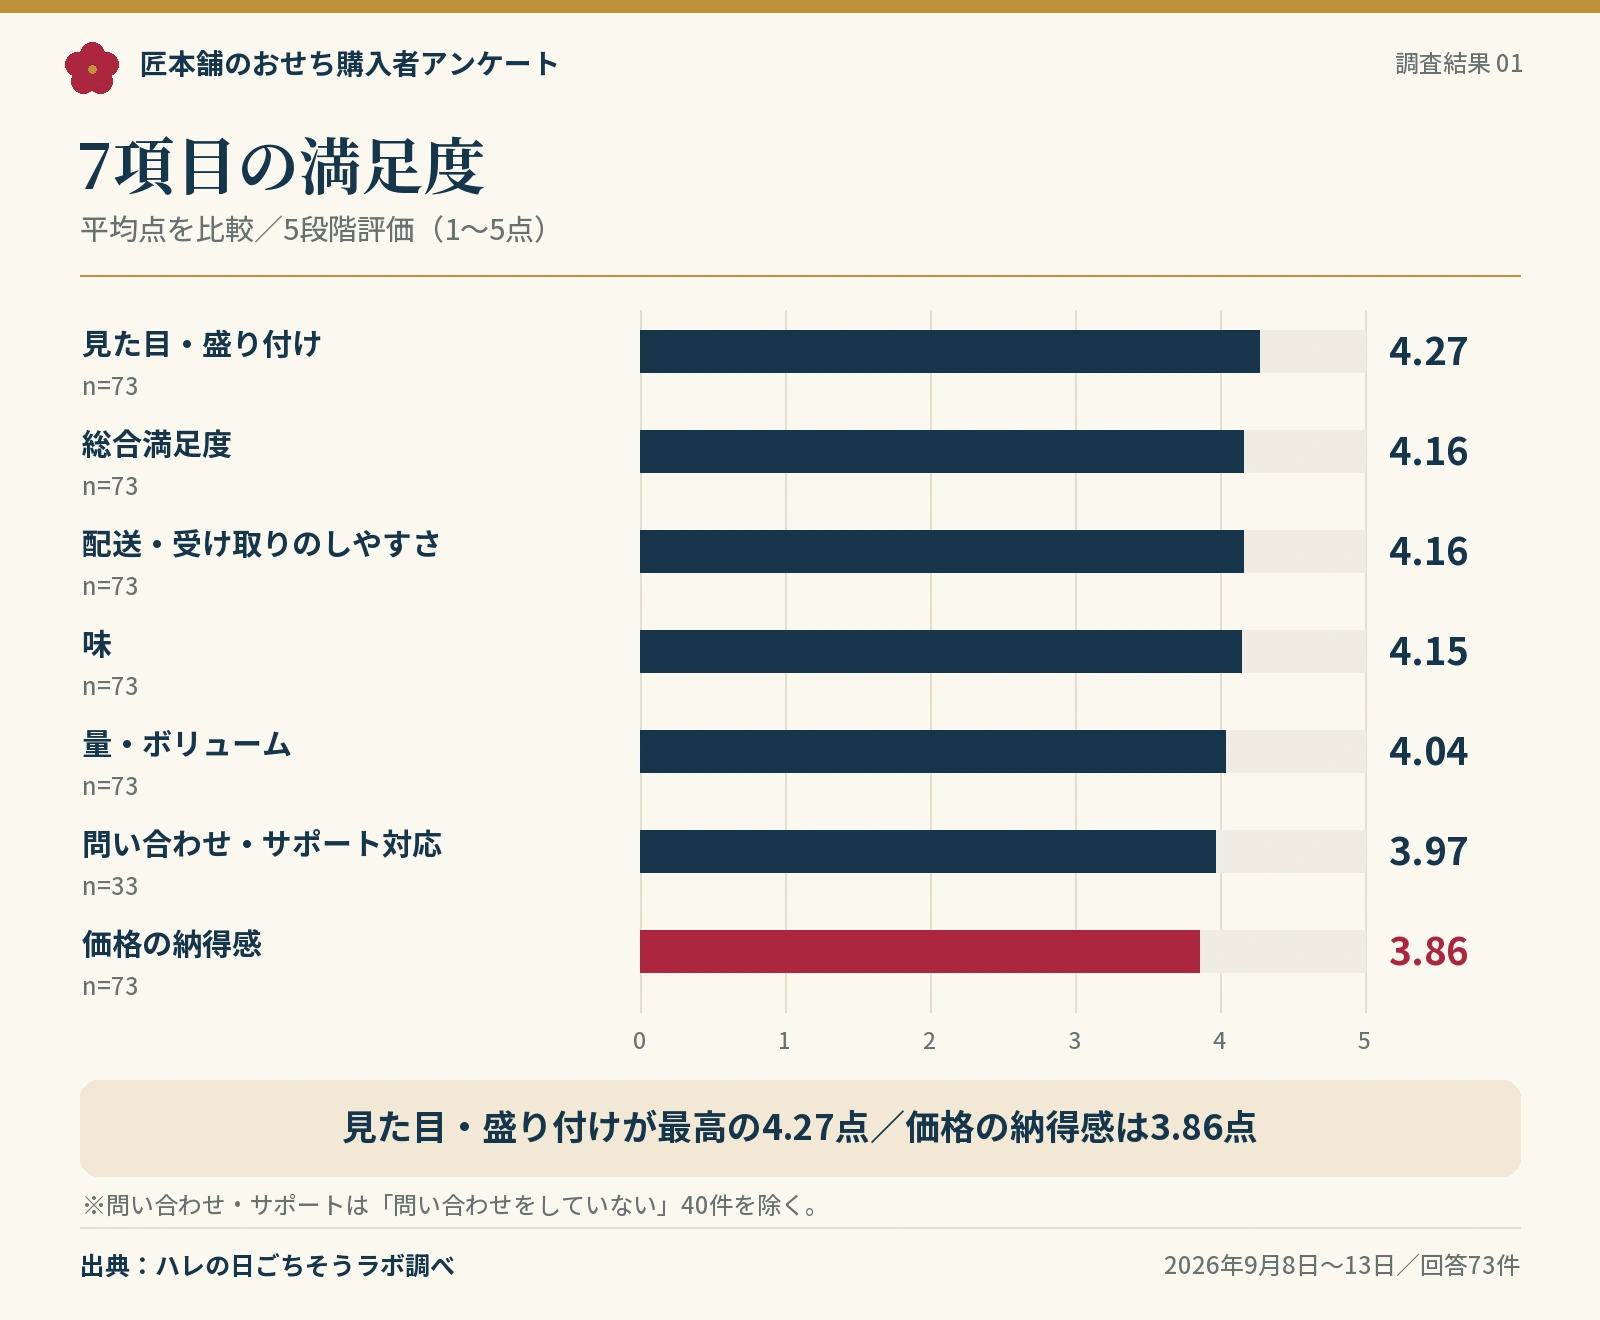Click the navy bar for 問い合わせ・サポート対応
This screenshot has width=1600, height=1320.
[928, 851]
